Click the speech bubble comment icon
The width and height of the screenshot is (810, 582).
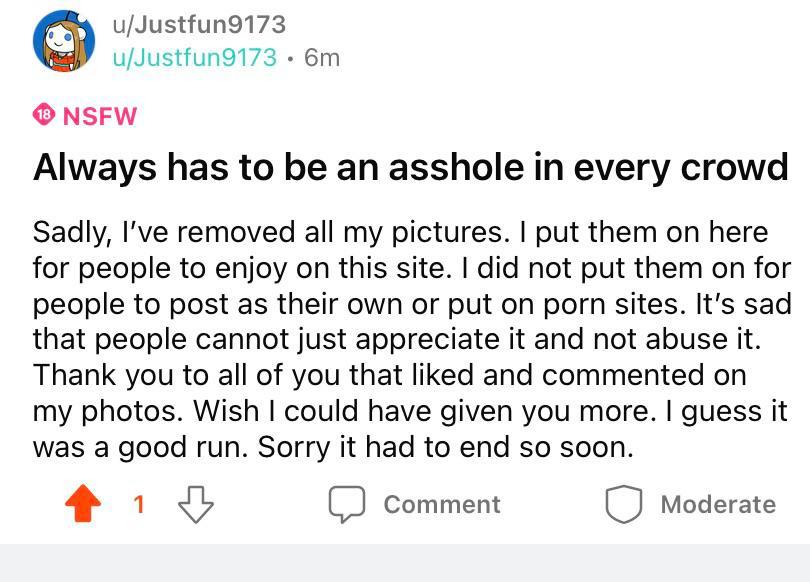pyautogui.click(x=346, y=504)
